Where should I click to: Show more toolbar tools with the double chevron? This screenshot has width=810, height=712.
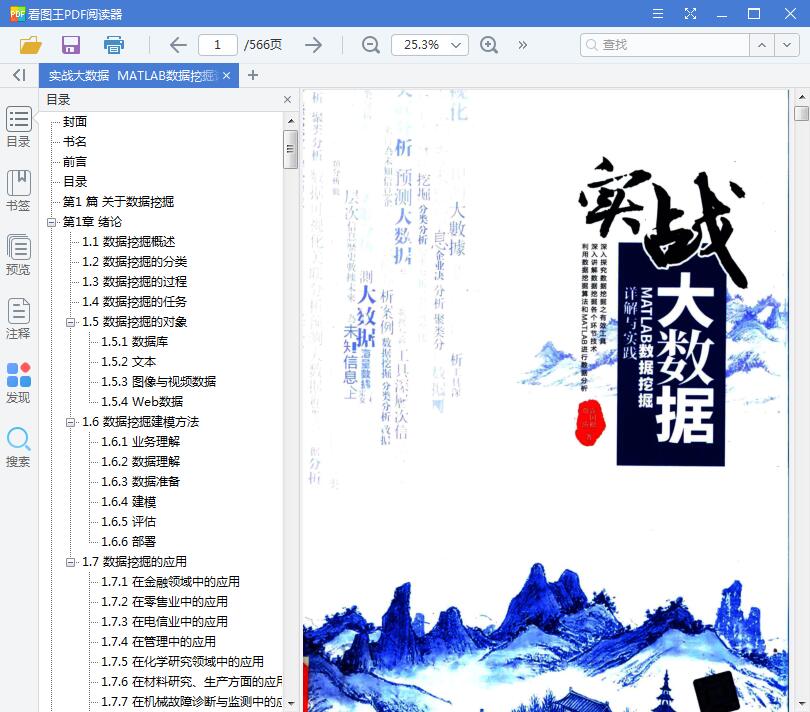coord(523,45)
